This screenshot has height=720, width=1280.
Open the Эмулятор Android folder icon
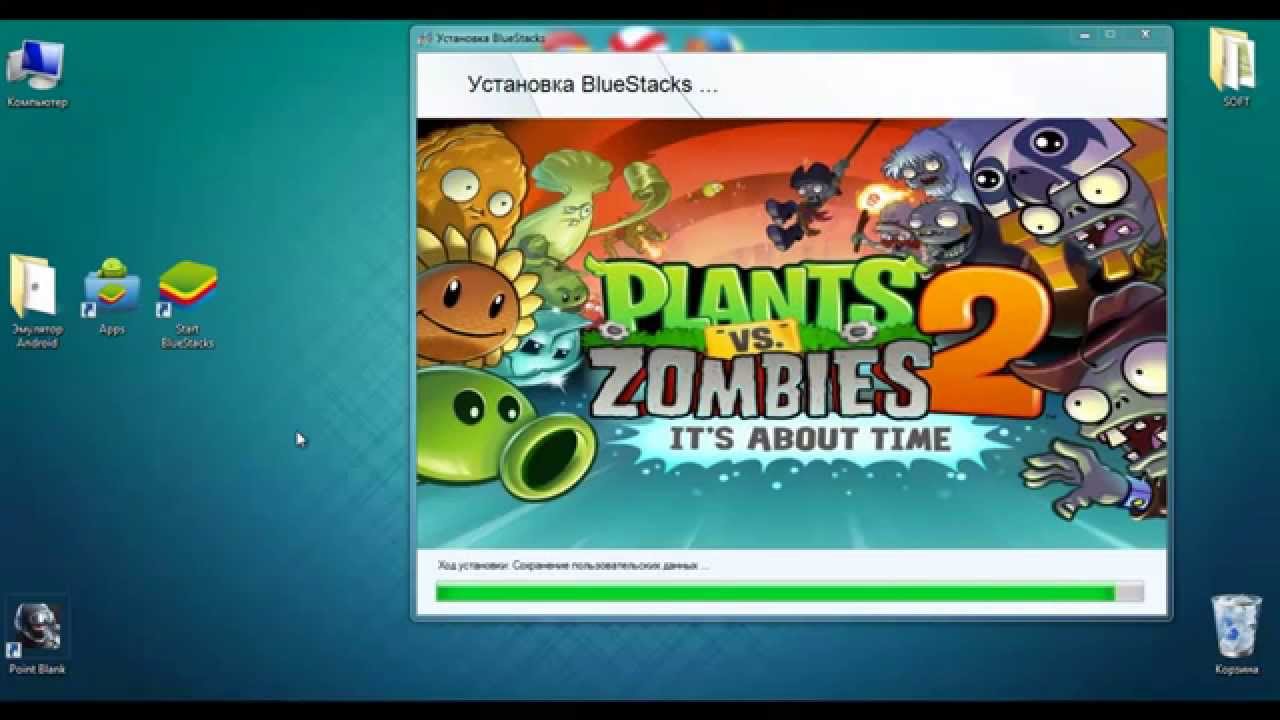coord(36,301)
